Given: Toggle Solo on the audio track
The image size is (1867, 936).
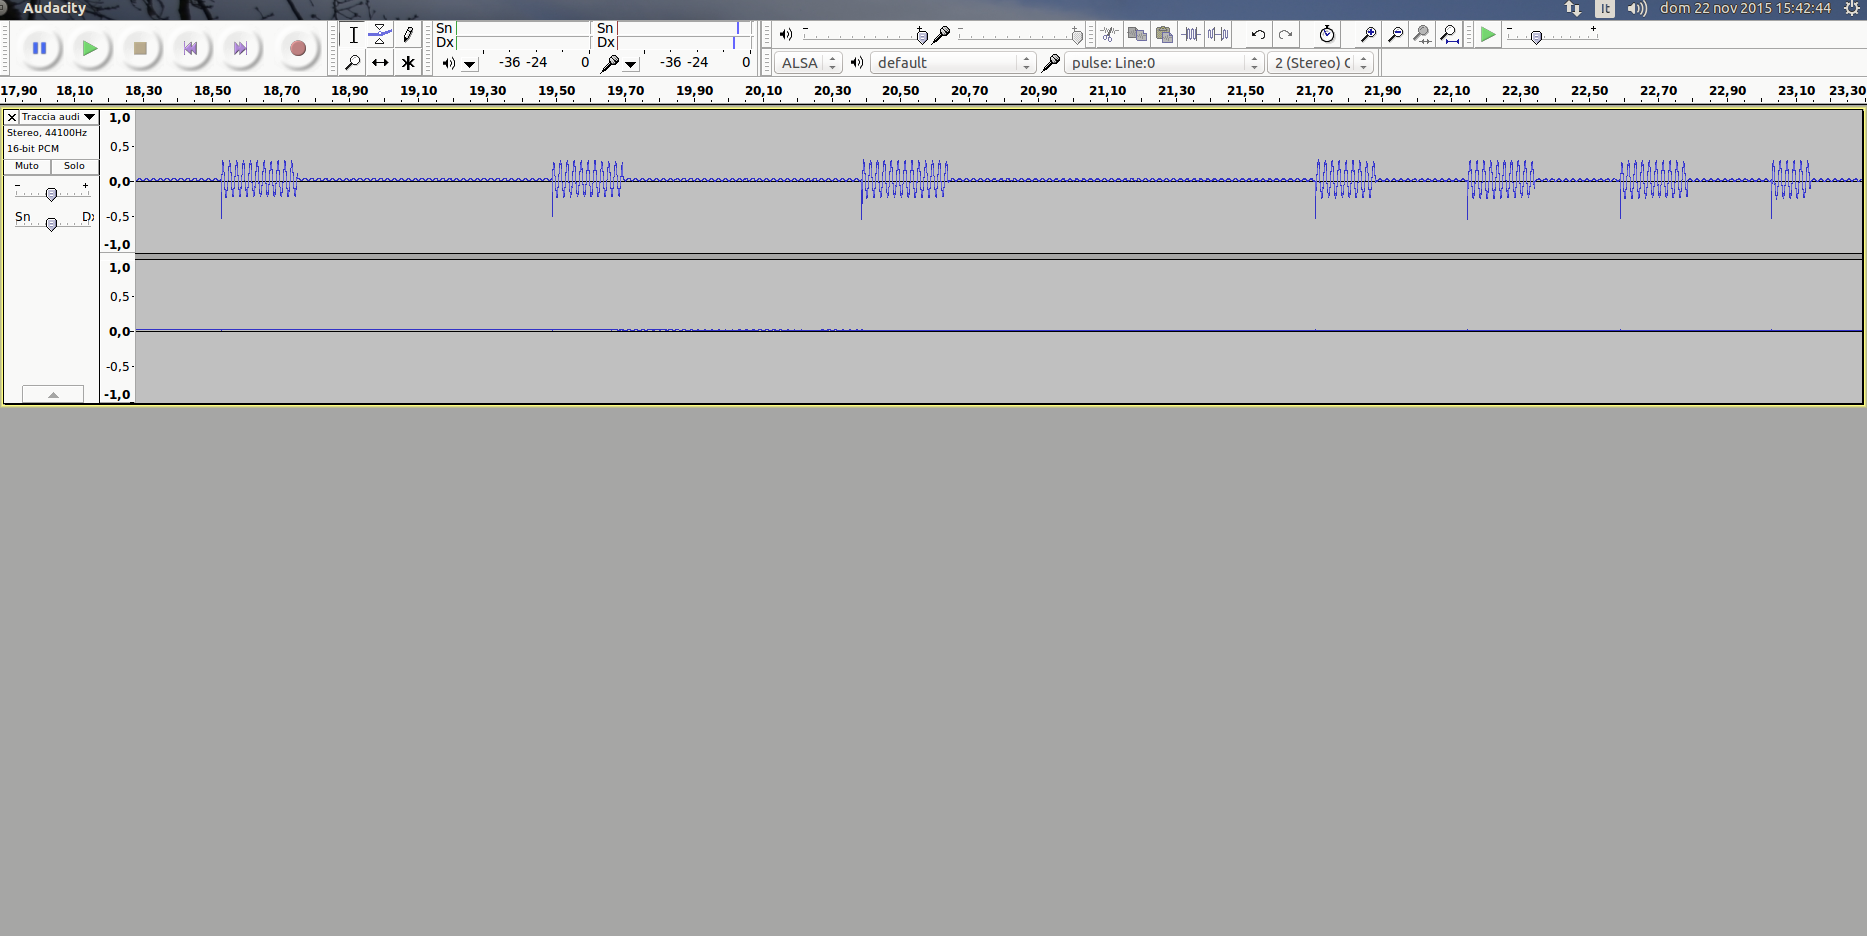Looking at the screenshot, I should coord(74,166).
